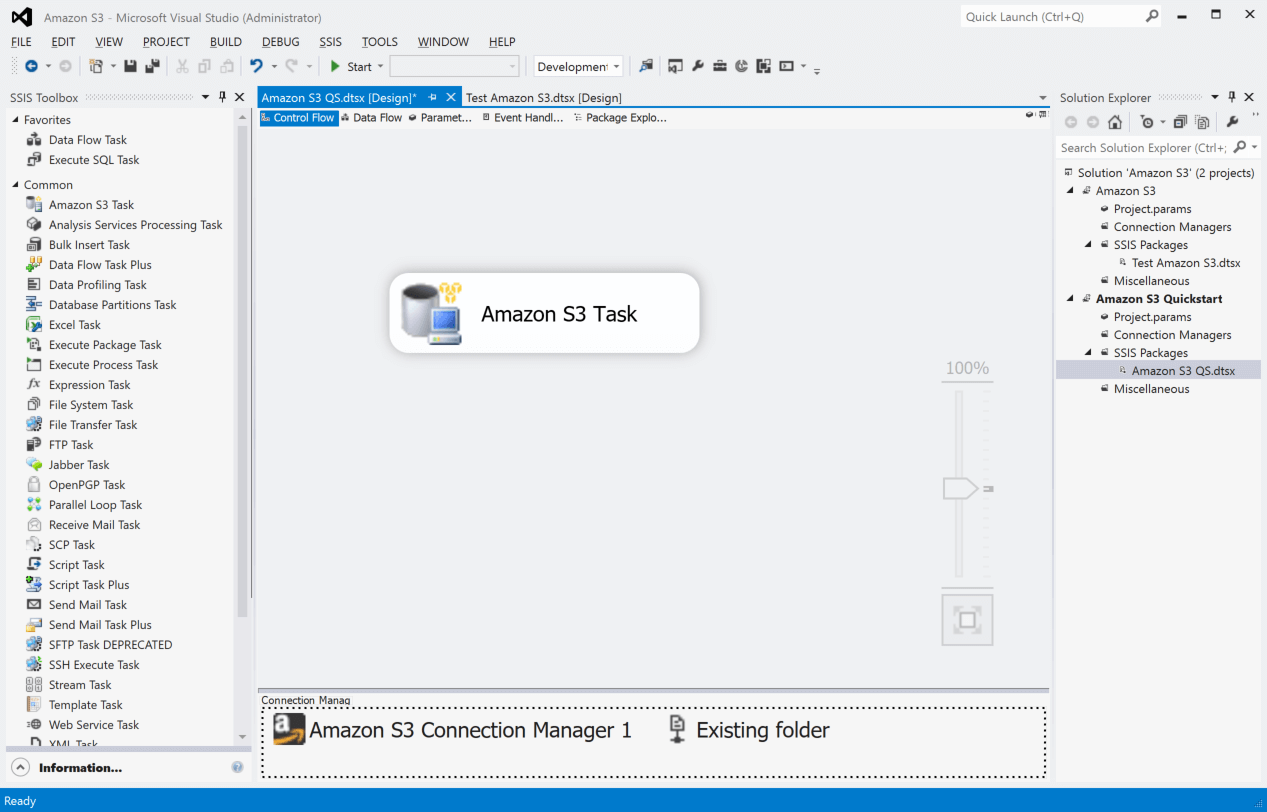Click the toolbox briefcase icon in the main toolbar
The image size is (1267, 812).
point(720,66)
